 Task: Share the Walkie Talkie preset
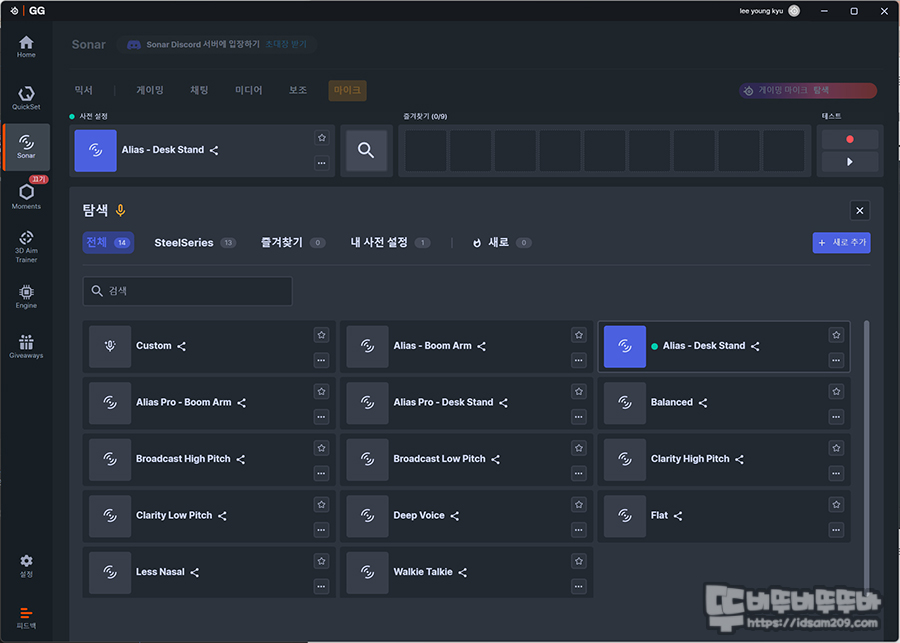click(x=463, y=572)
